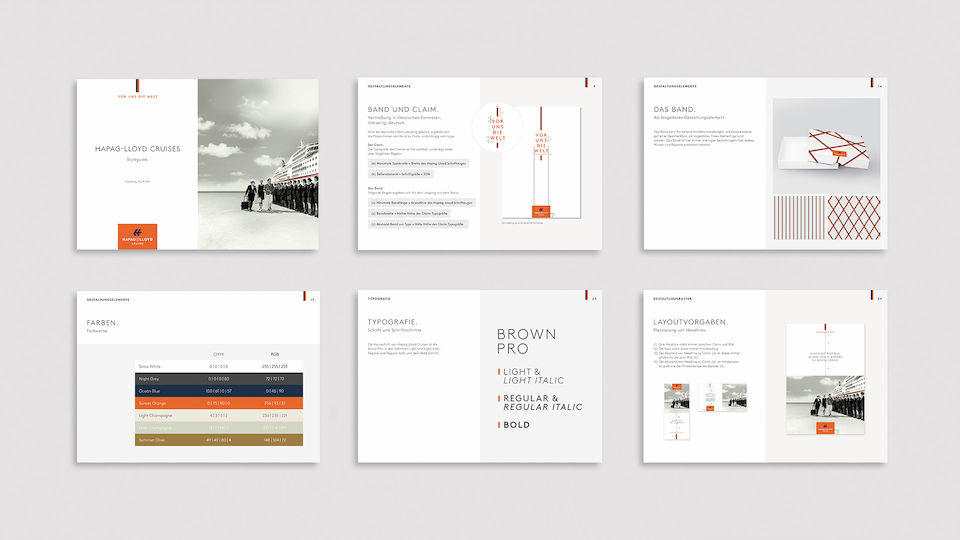Click the "Styleguide." subtitle on the cover
The image size is (960, 540).
coord(137,159)
